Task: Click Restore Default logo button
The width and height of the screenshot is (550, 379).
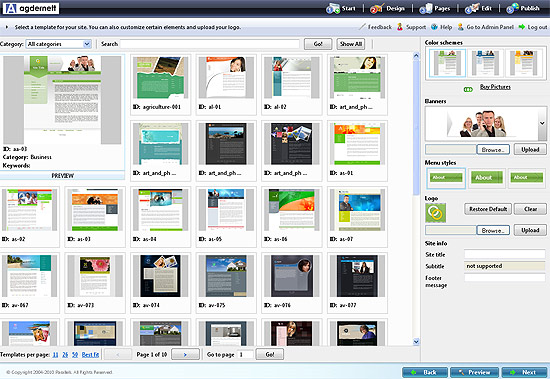Action: pyautogui.click(x=488, y=209)
